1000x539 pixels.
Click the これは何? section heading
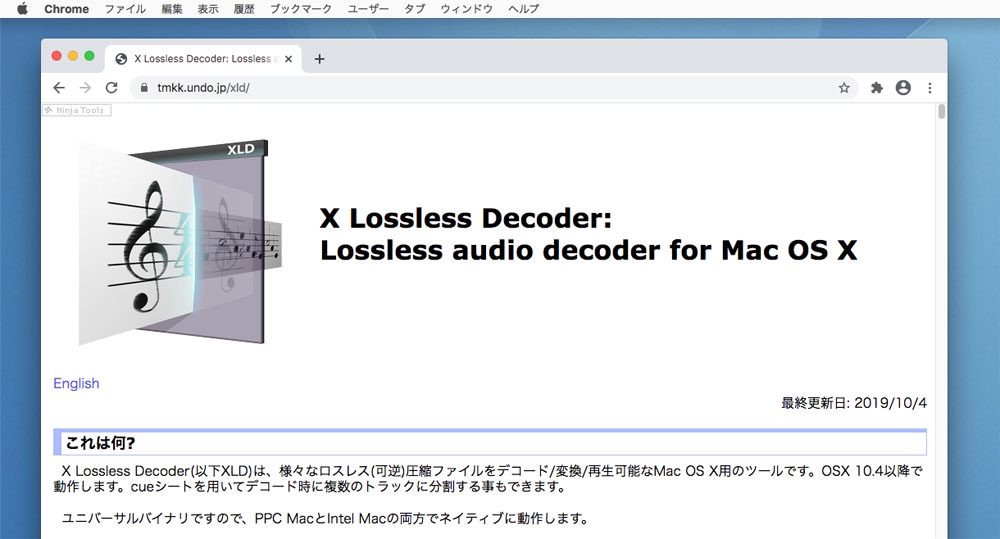coord(490,442)
